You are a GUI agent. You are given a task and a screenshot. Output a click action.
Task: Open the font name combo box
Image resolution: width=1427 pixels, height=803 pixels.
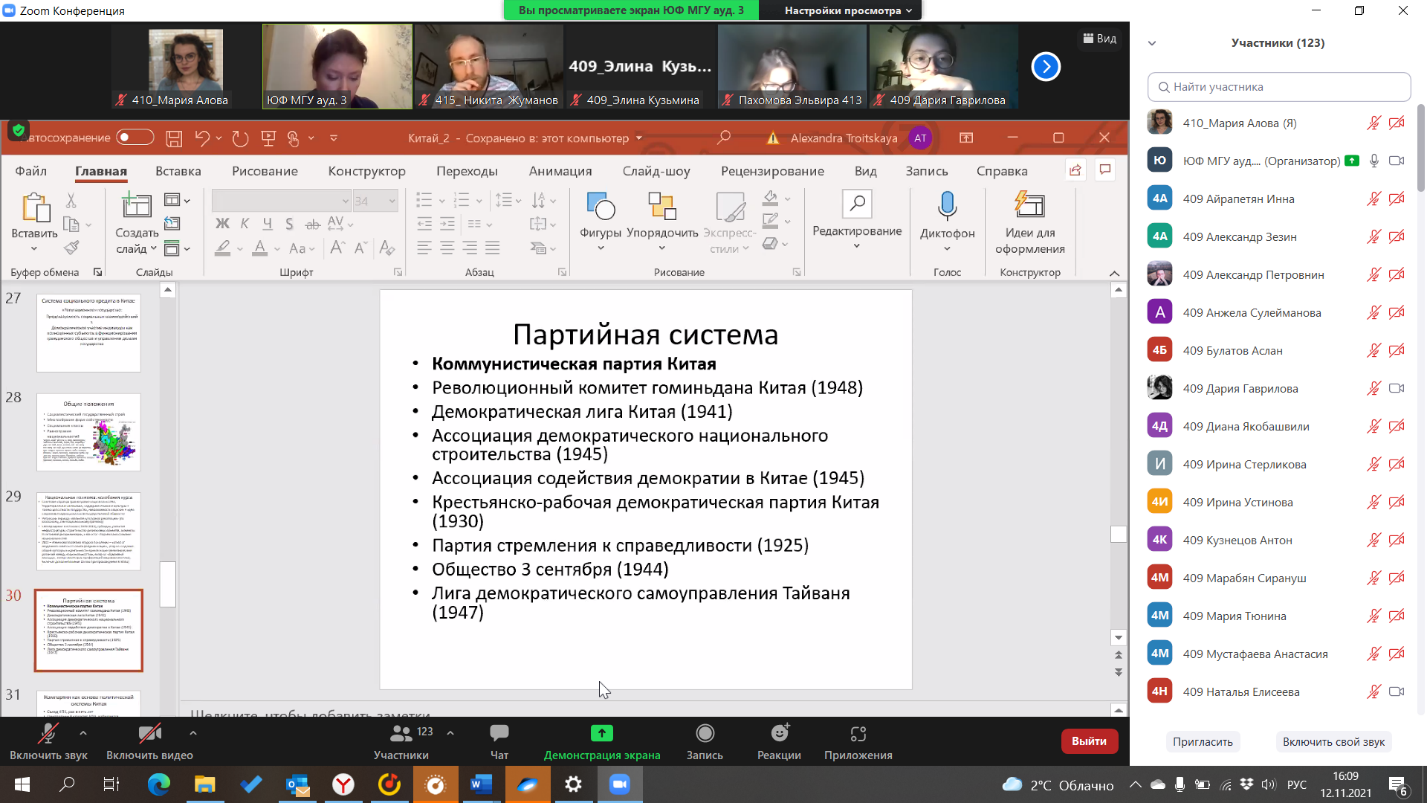tap(281, 201)
